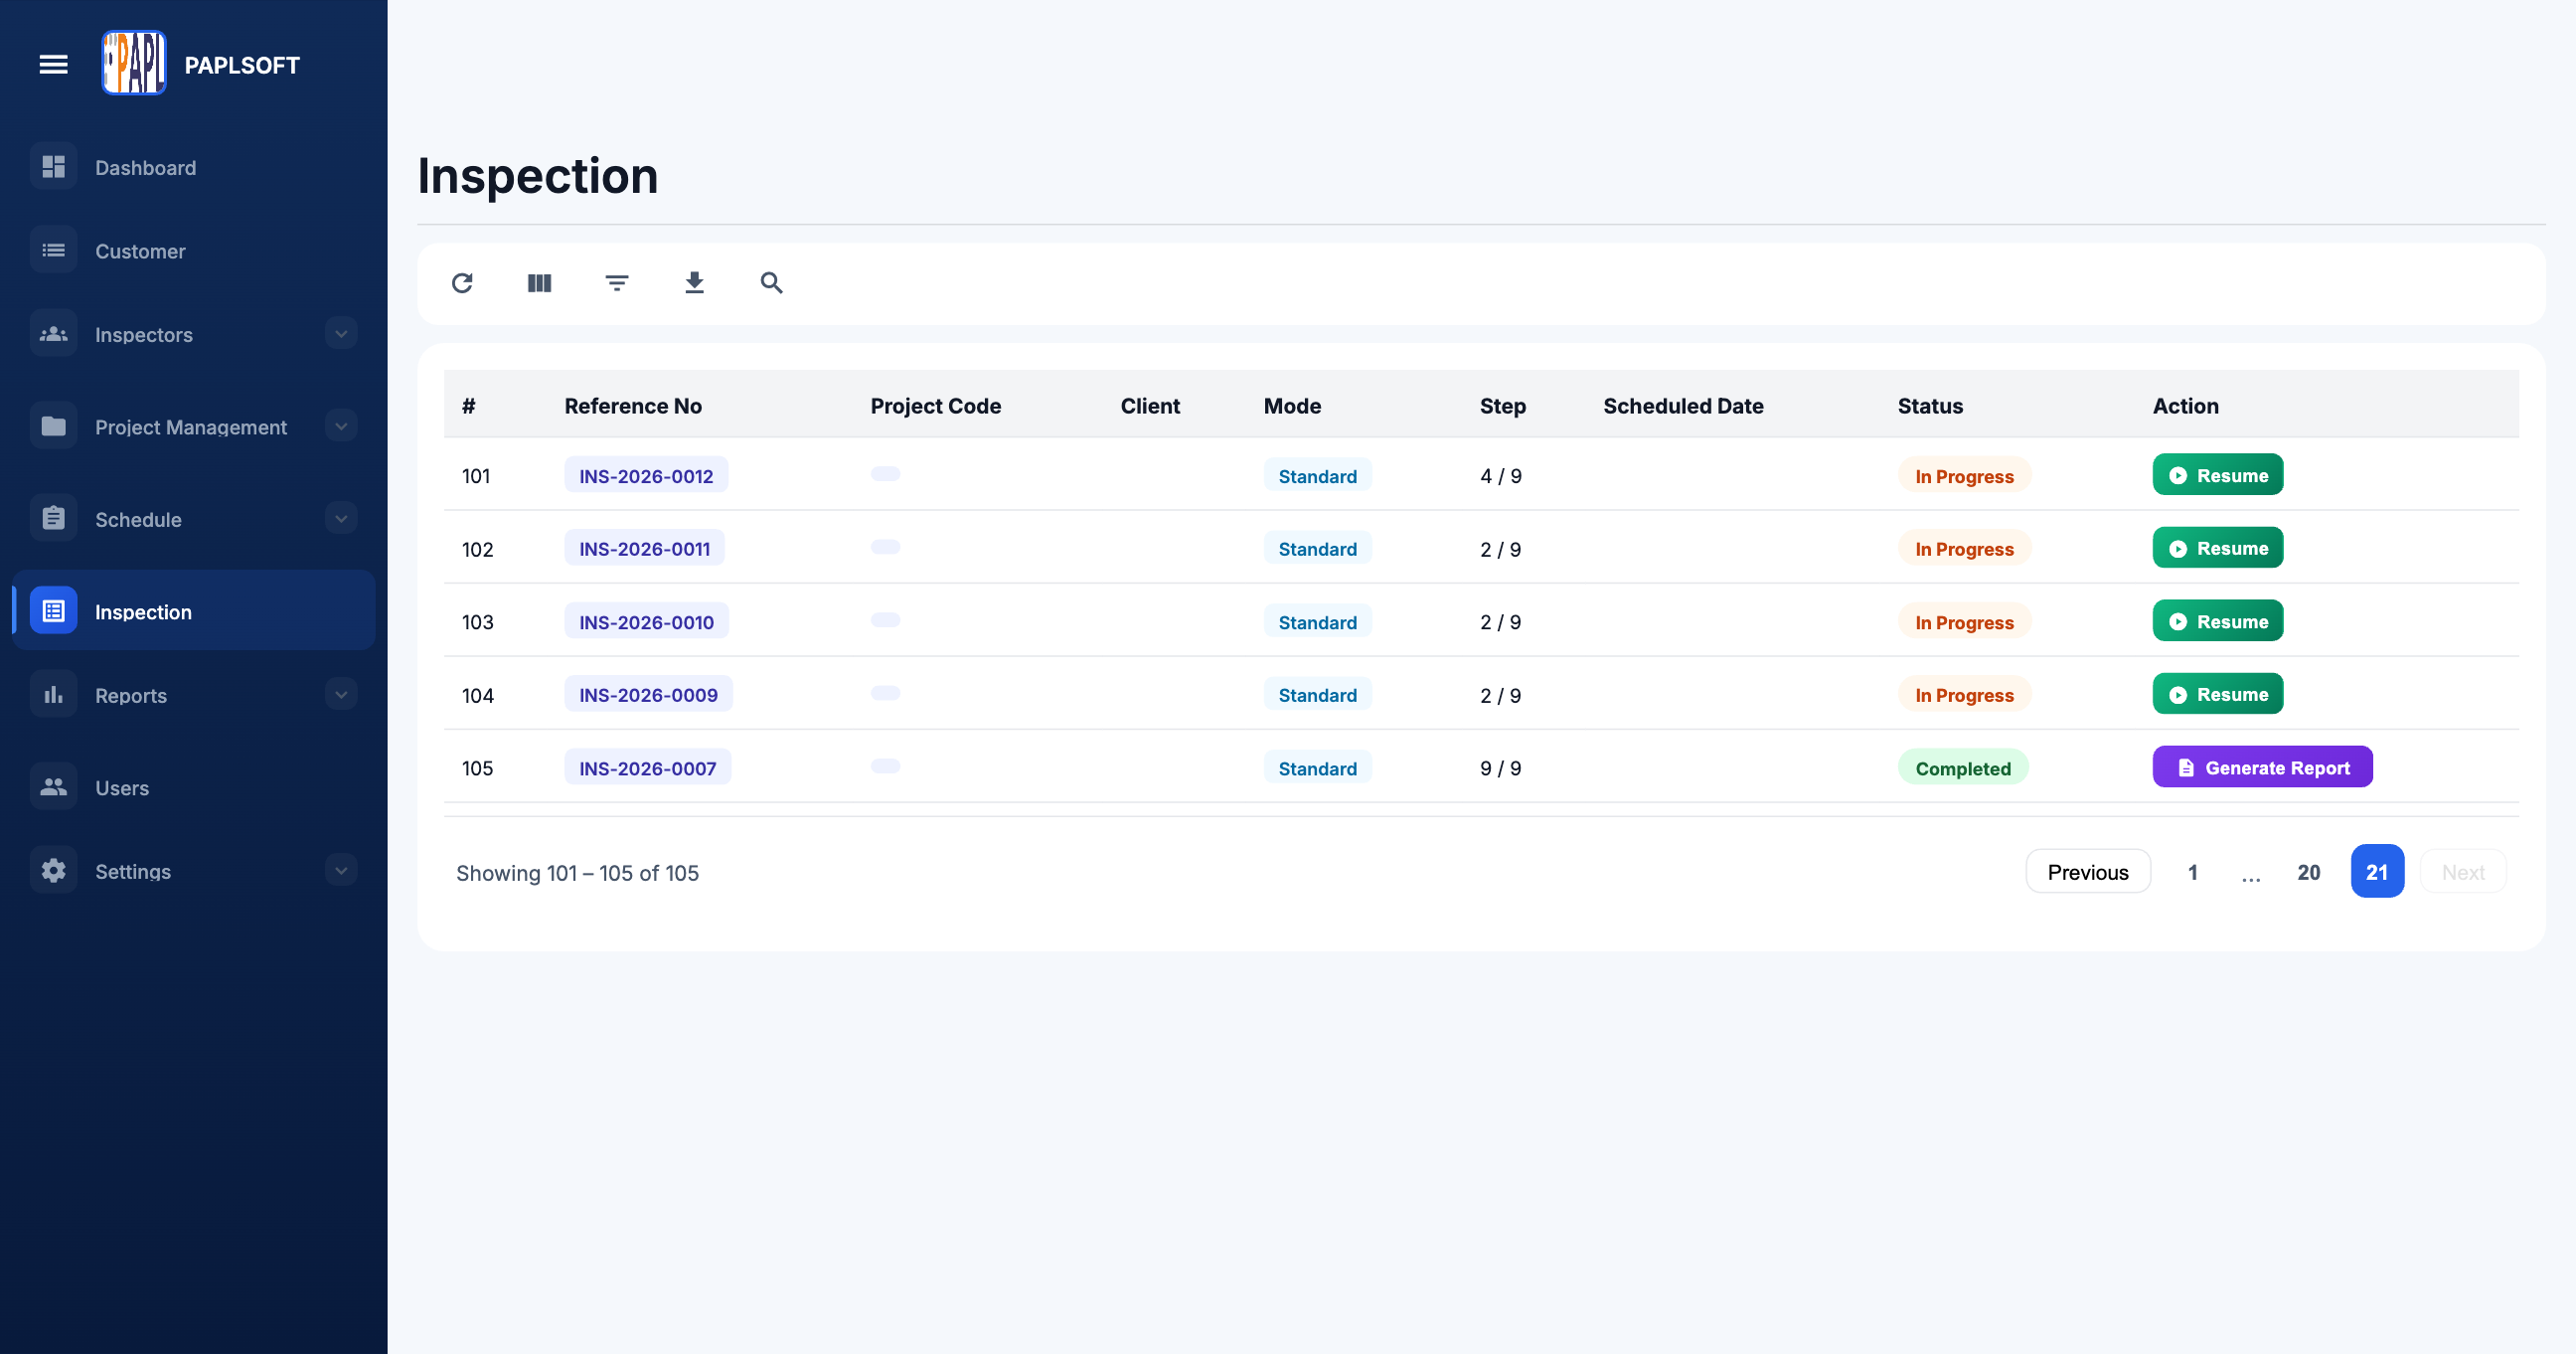Viewport: 2576px width, 1354px height.
Task: Open the column visibility icon
Action: 539,283
